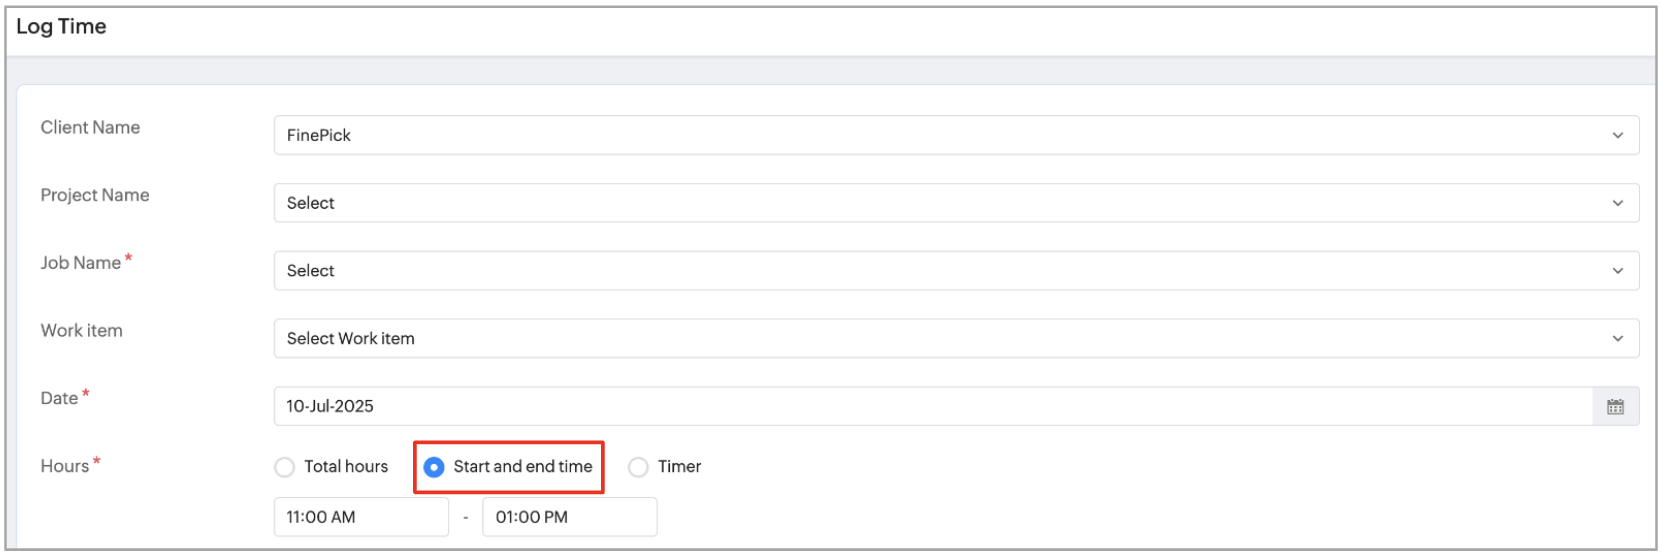Open the calendar picker icon beside the date
The image size is (1662, 556).
click(x=1615, y=407)
